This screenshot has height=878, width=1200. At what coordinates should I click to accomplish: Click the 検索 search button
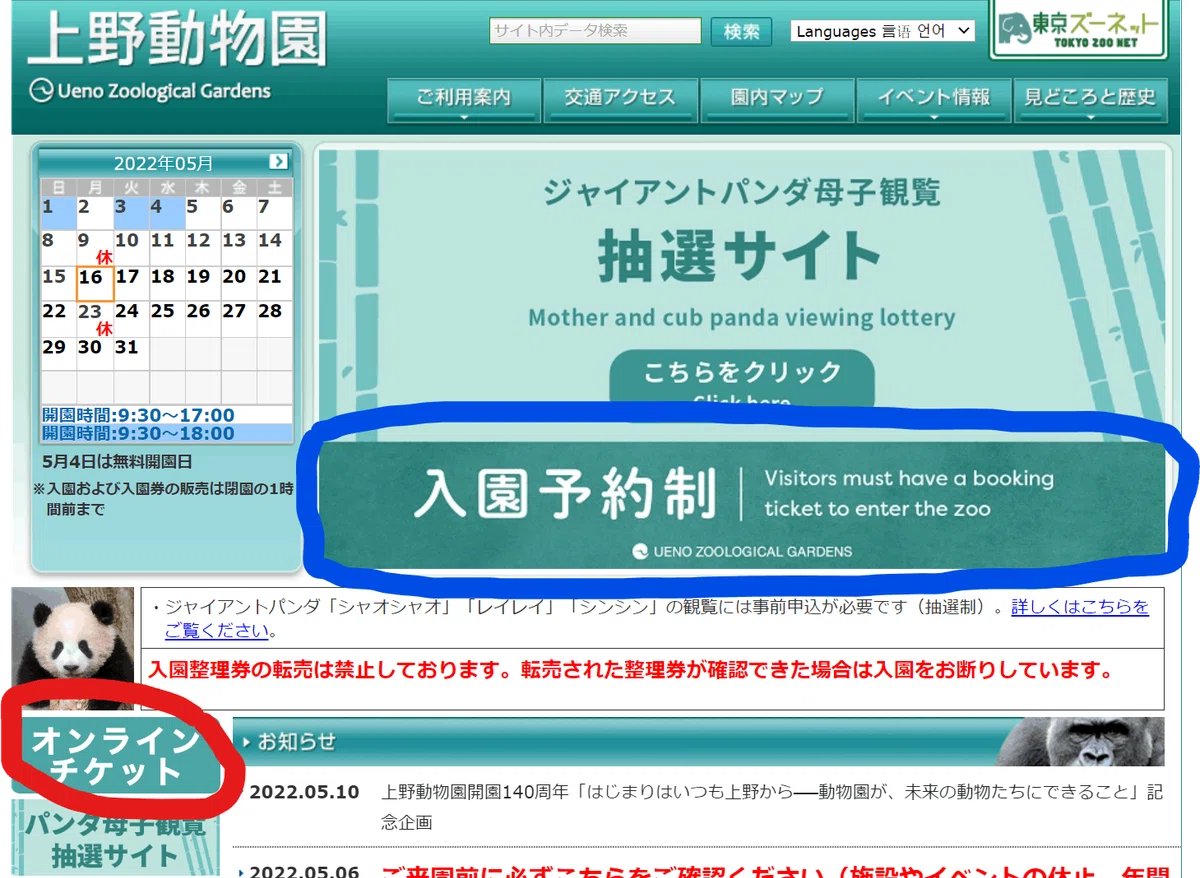(742, 32)
